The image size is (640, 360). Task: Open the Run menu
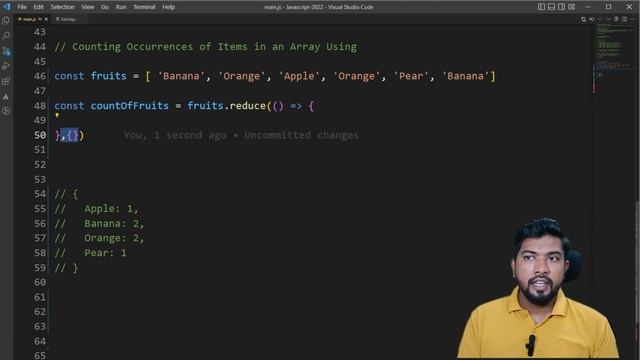point(121,7)
